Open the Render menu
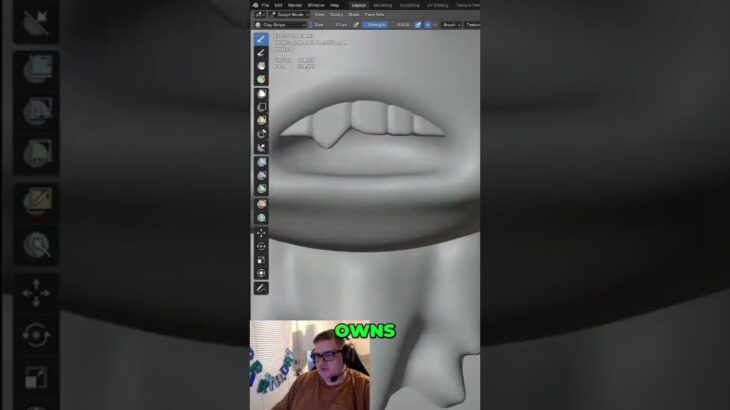Screen dimensions: 730x410 [295, 5]
